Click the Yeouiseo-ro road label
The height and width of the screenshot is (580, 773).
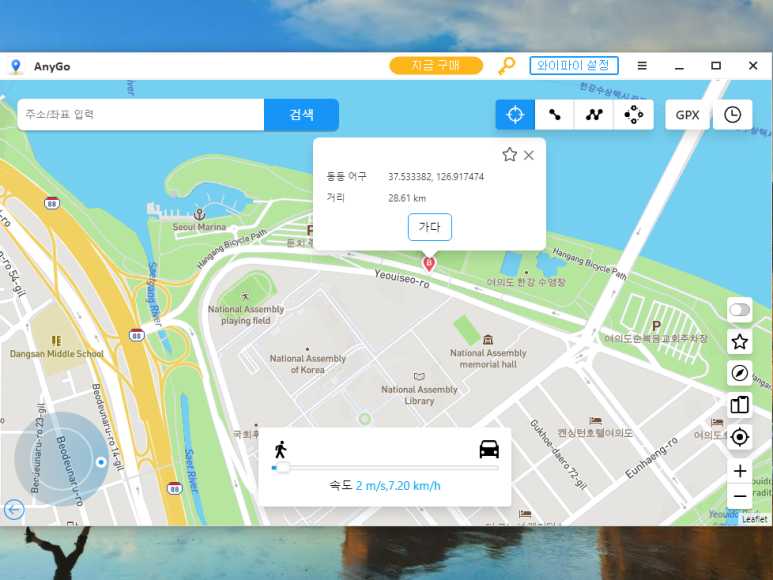point(401,279)
